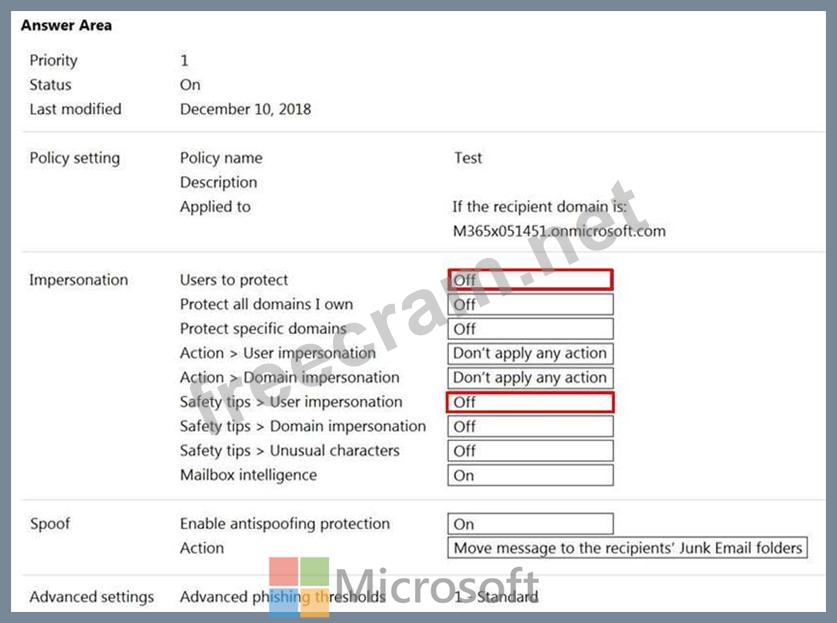
Task: Click the M365x051451.onmicrosoft.com recipient domain text
Action: [x=559, y=231]
